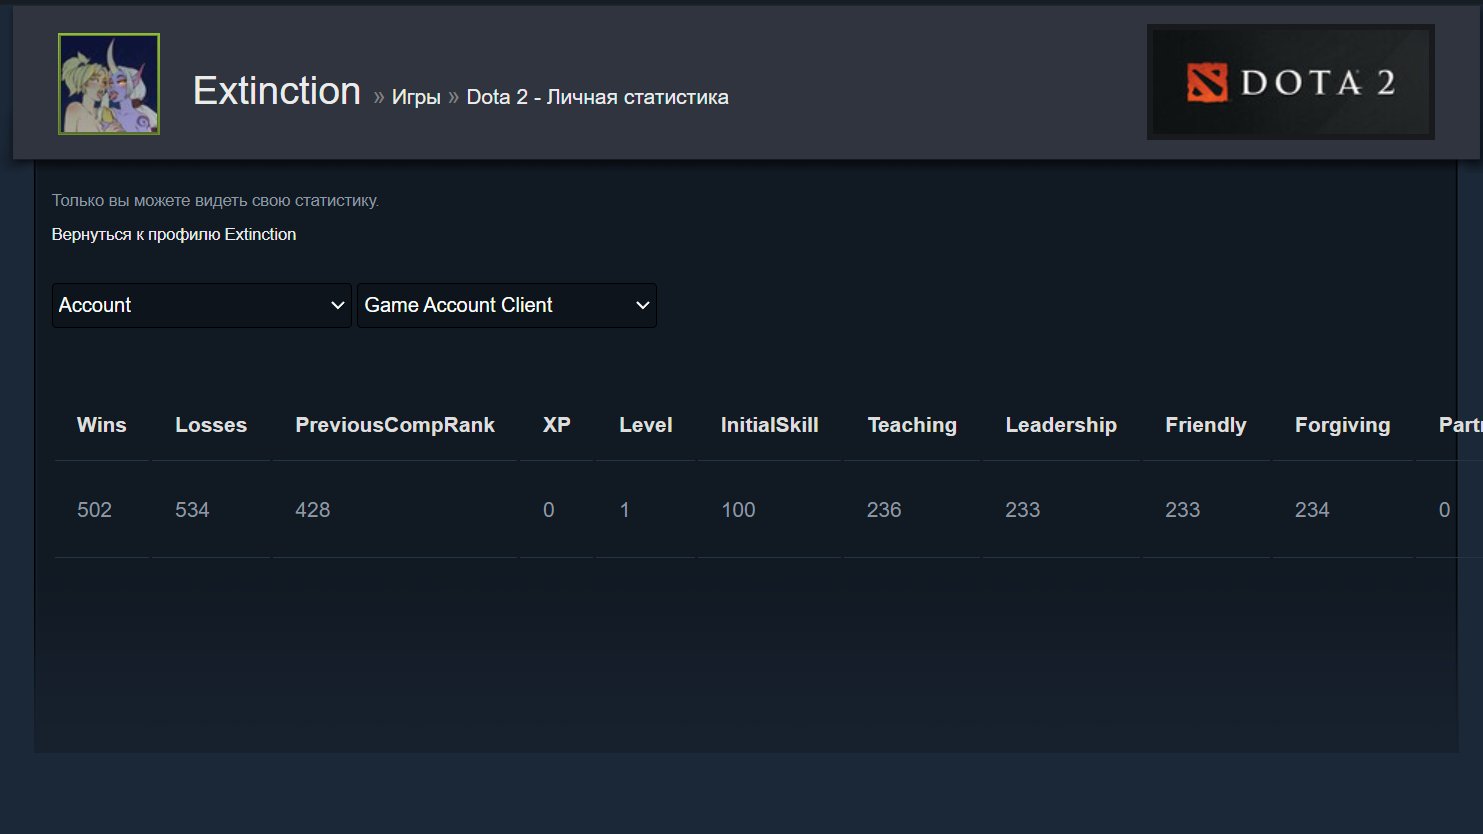Select the Teaching value 236
The height and width of the screenshot is (834, 1483).
click(884, 510)
